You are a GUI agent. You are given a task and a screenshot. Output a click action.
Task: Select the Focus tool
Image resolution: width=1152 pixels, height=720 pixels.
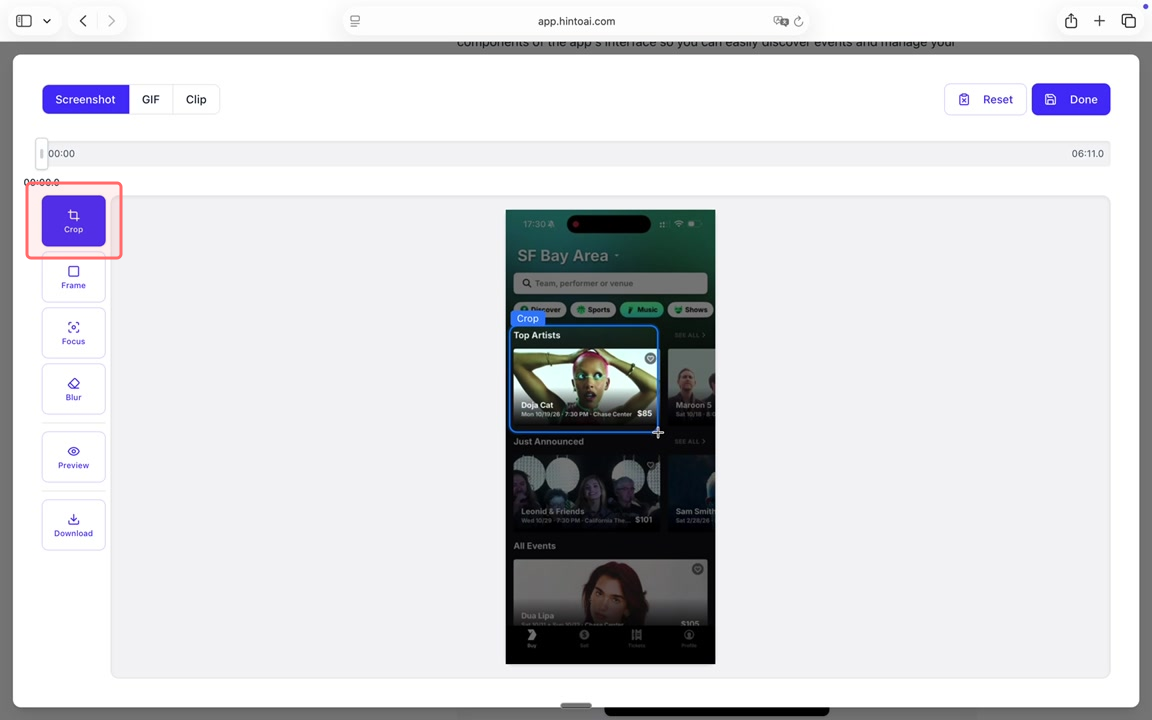point(73,333)
